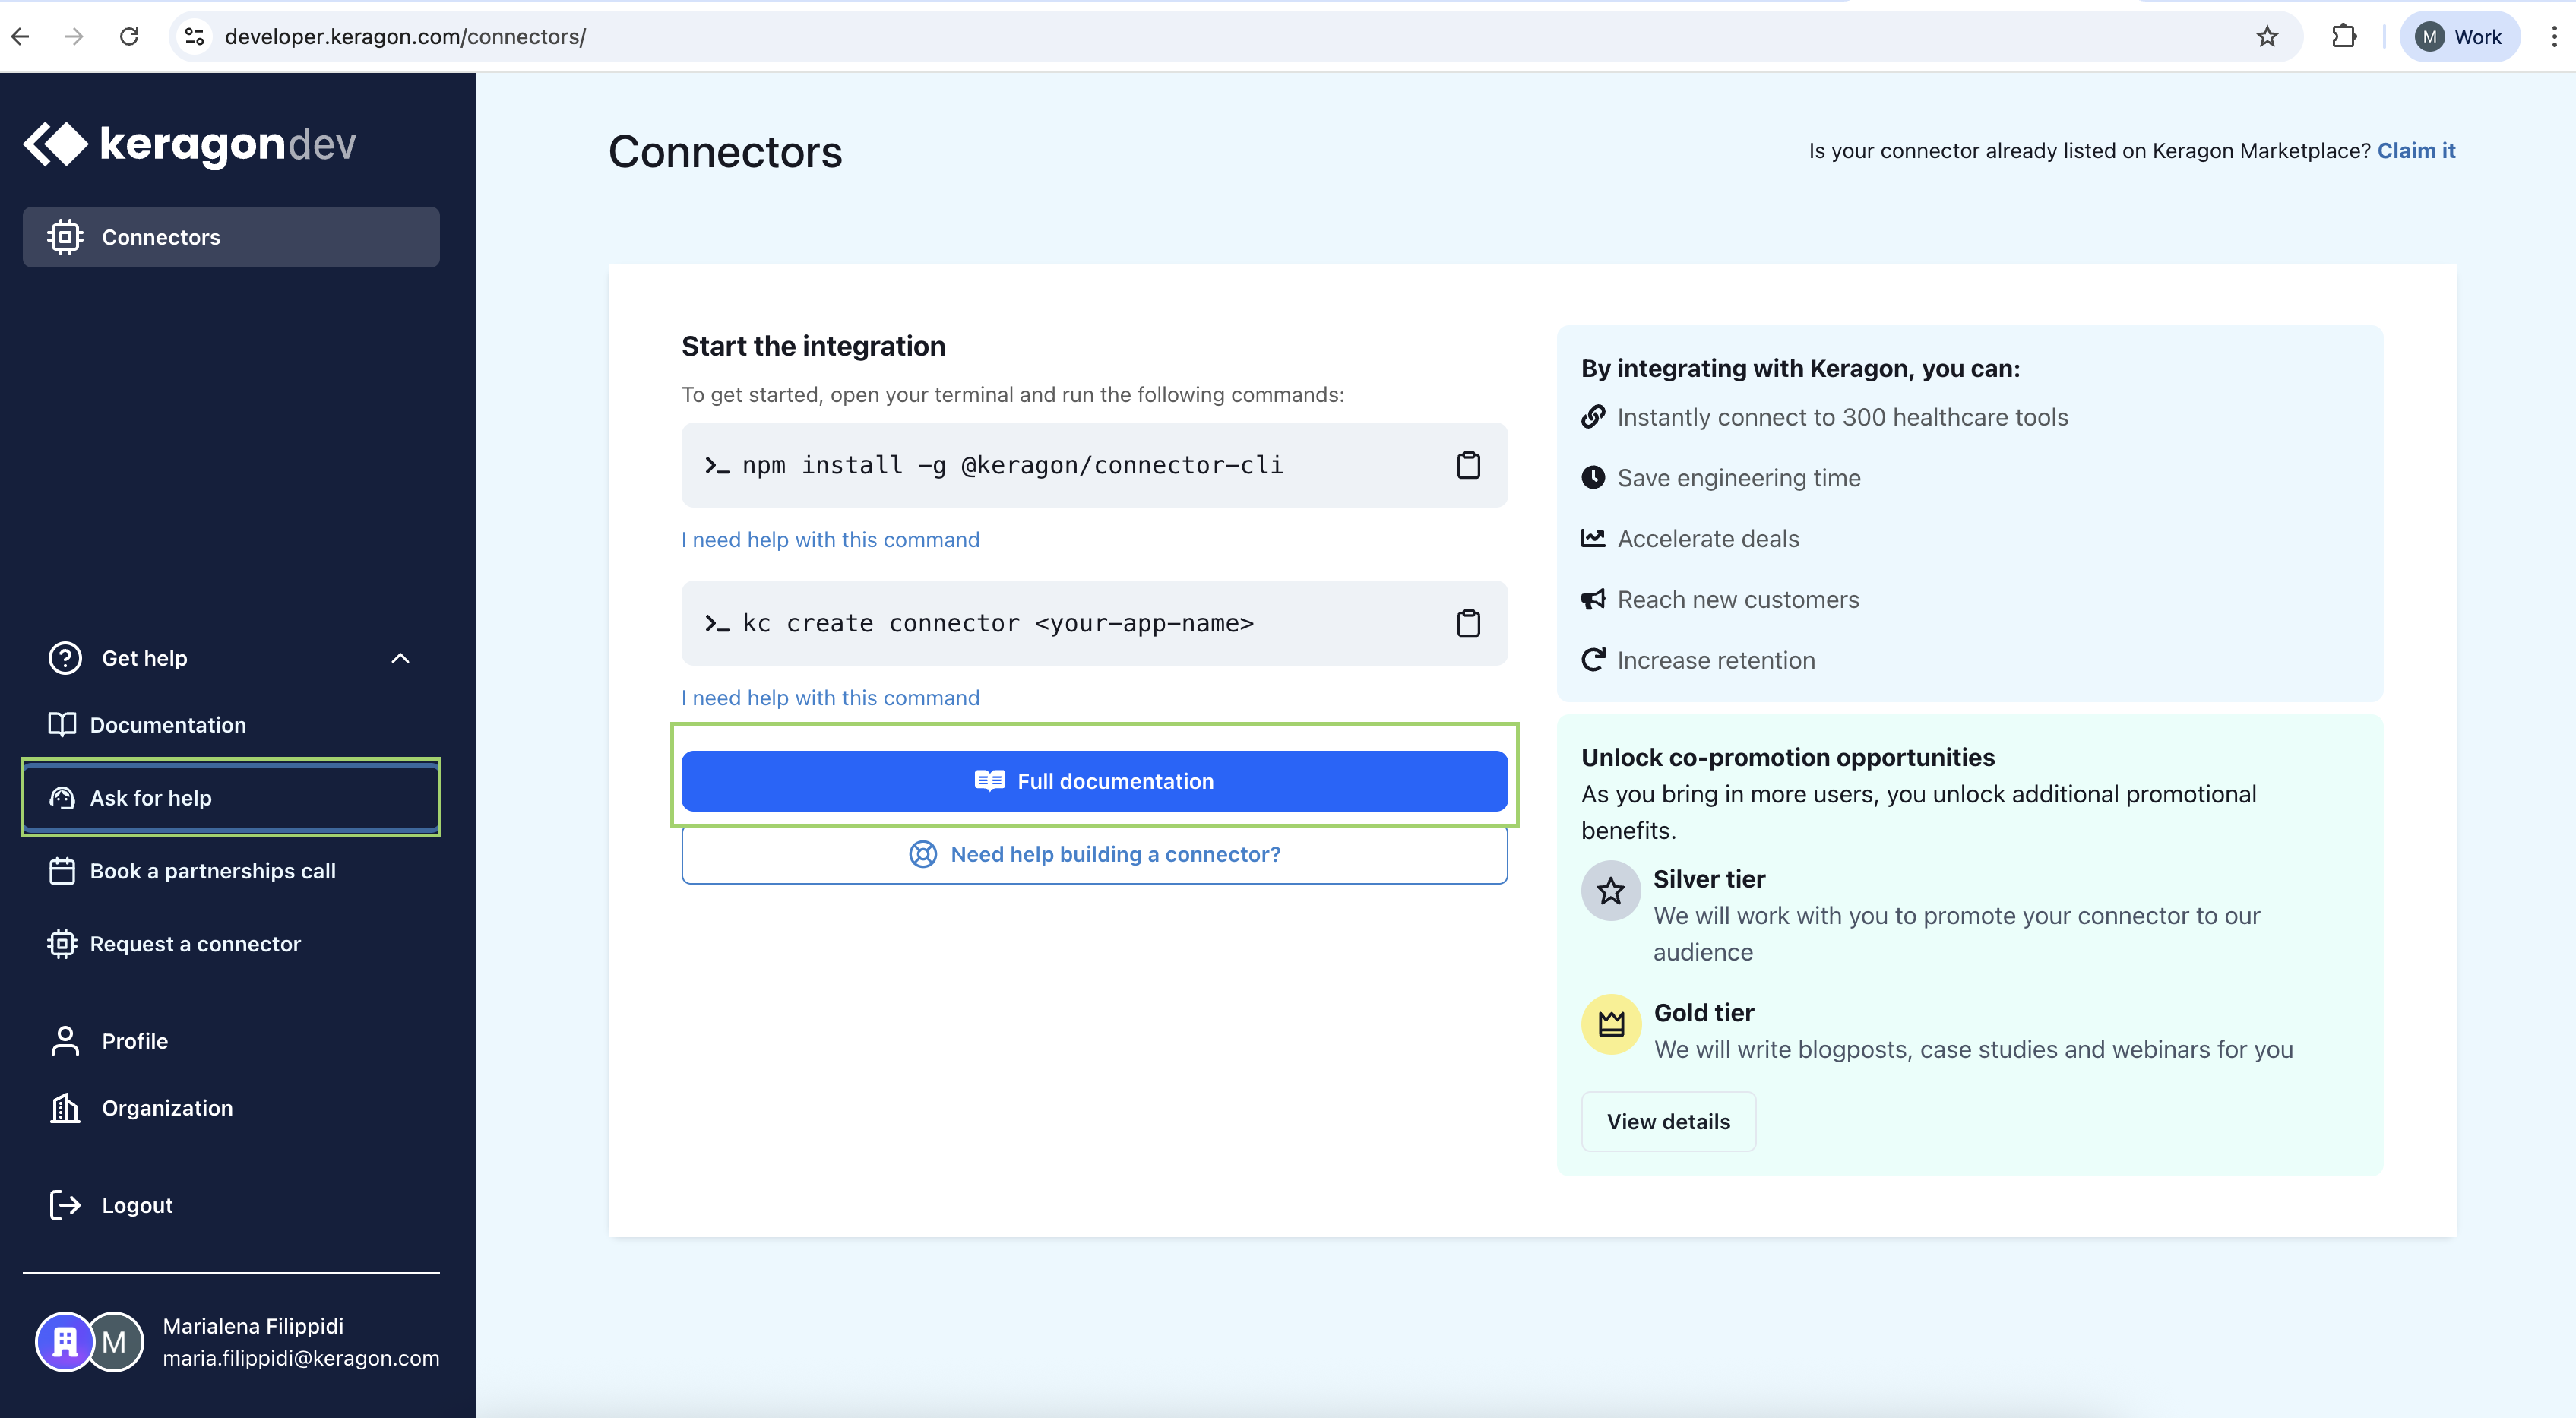Open the Work profile button
The height and width of the screenshot is (1418, 2576).
[2459, 37]
